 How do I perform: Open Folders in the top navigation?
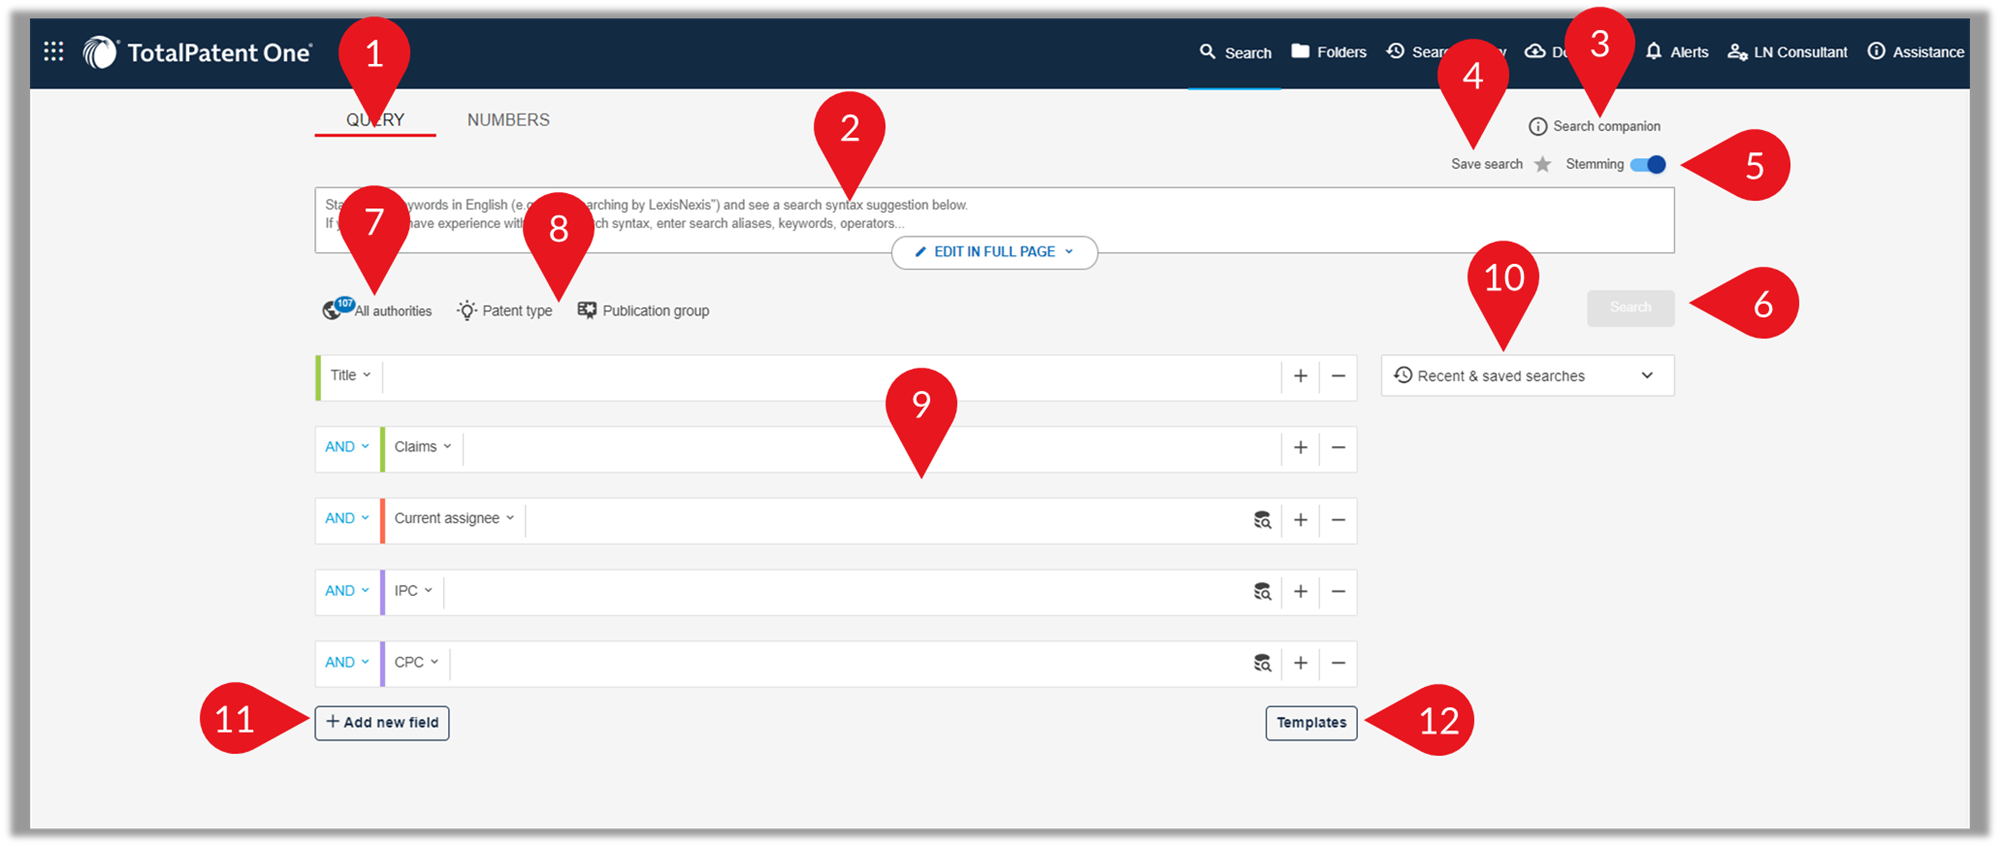pos(1329,52)
